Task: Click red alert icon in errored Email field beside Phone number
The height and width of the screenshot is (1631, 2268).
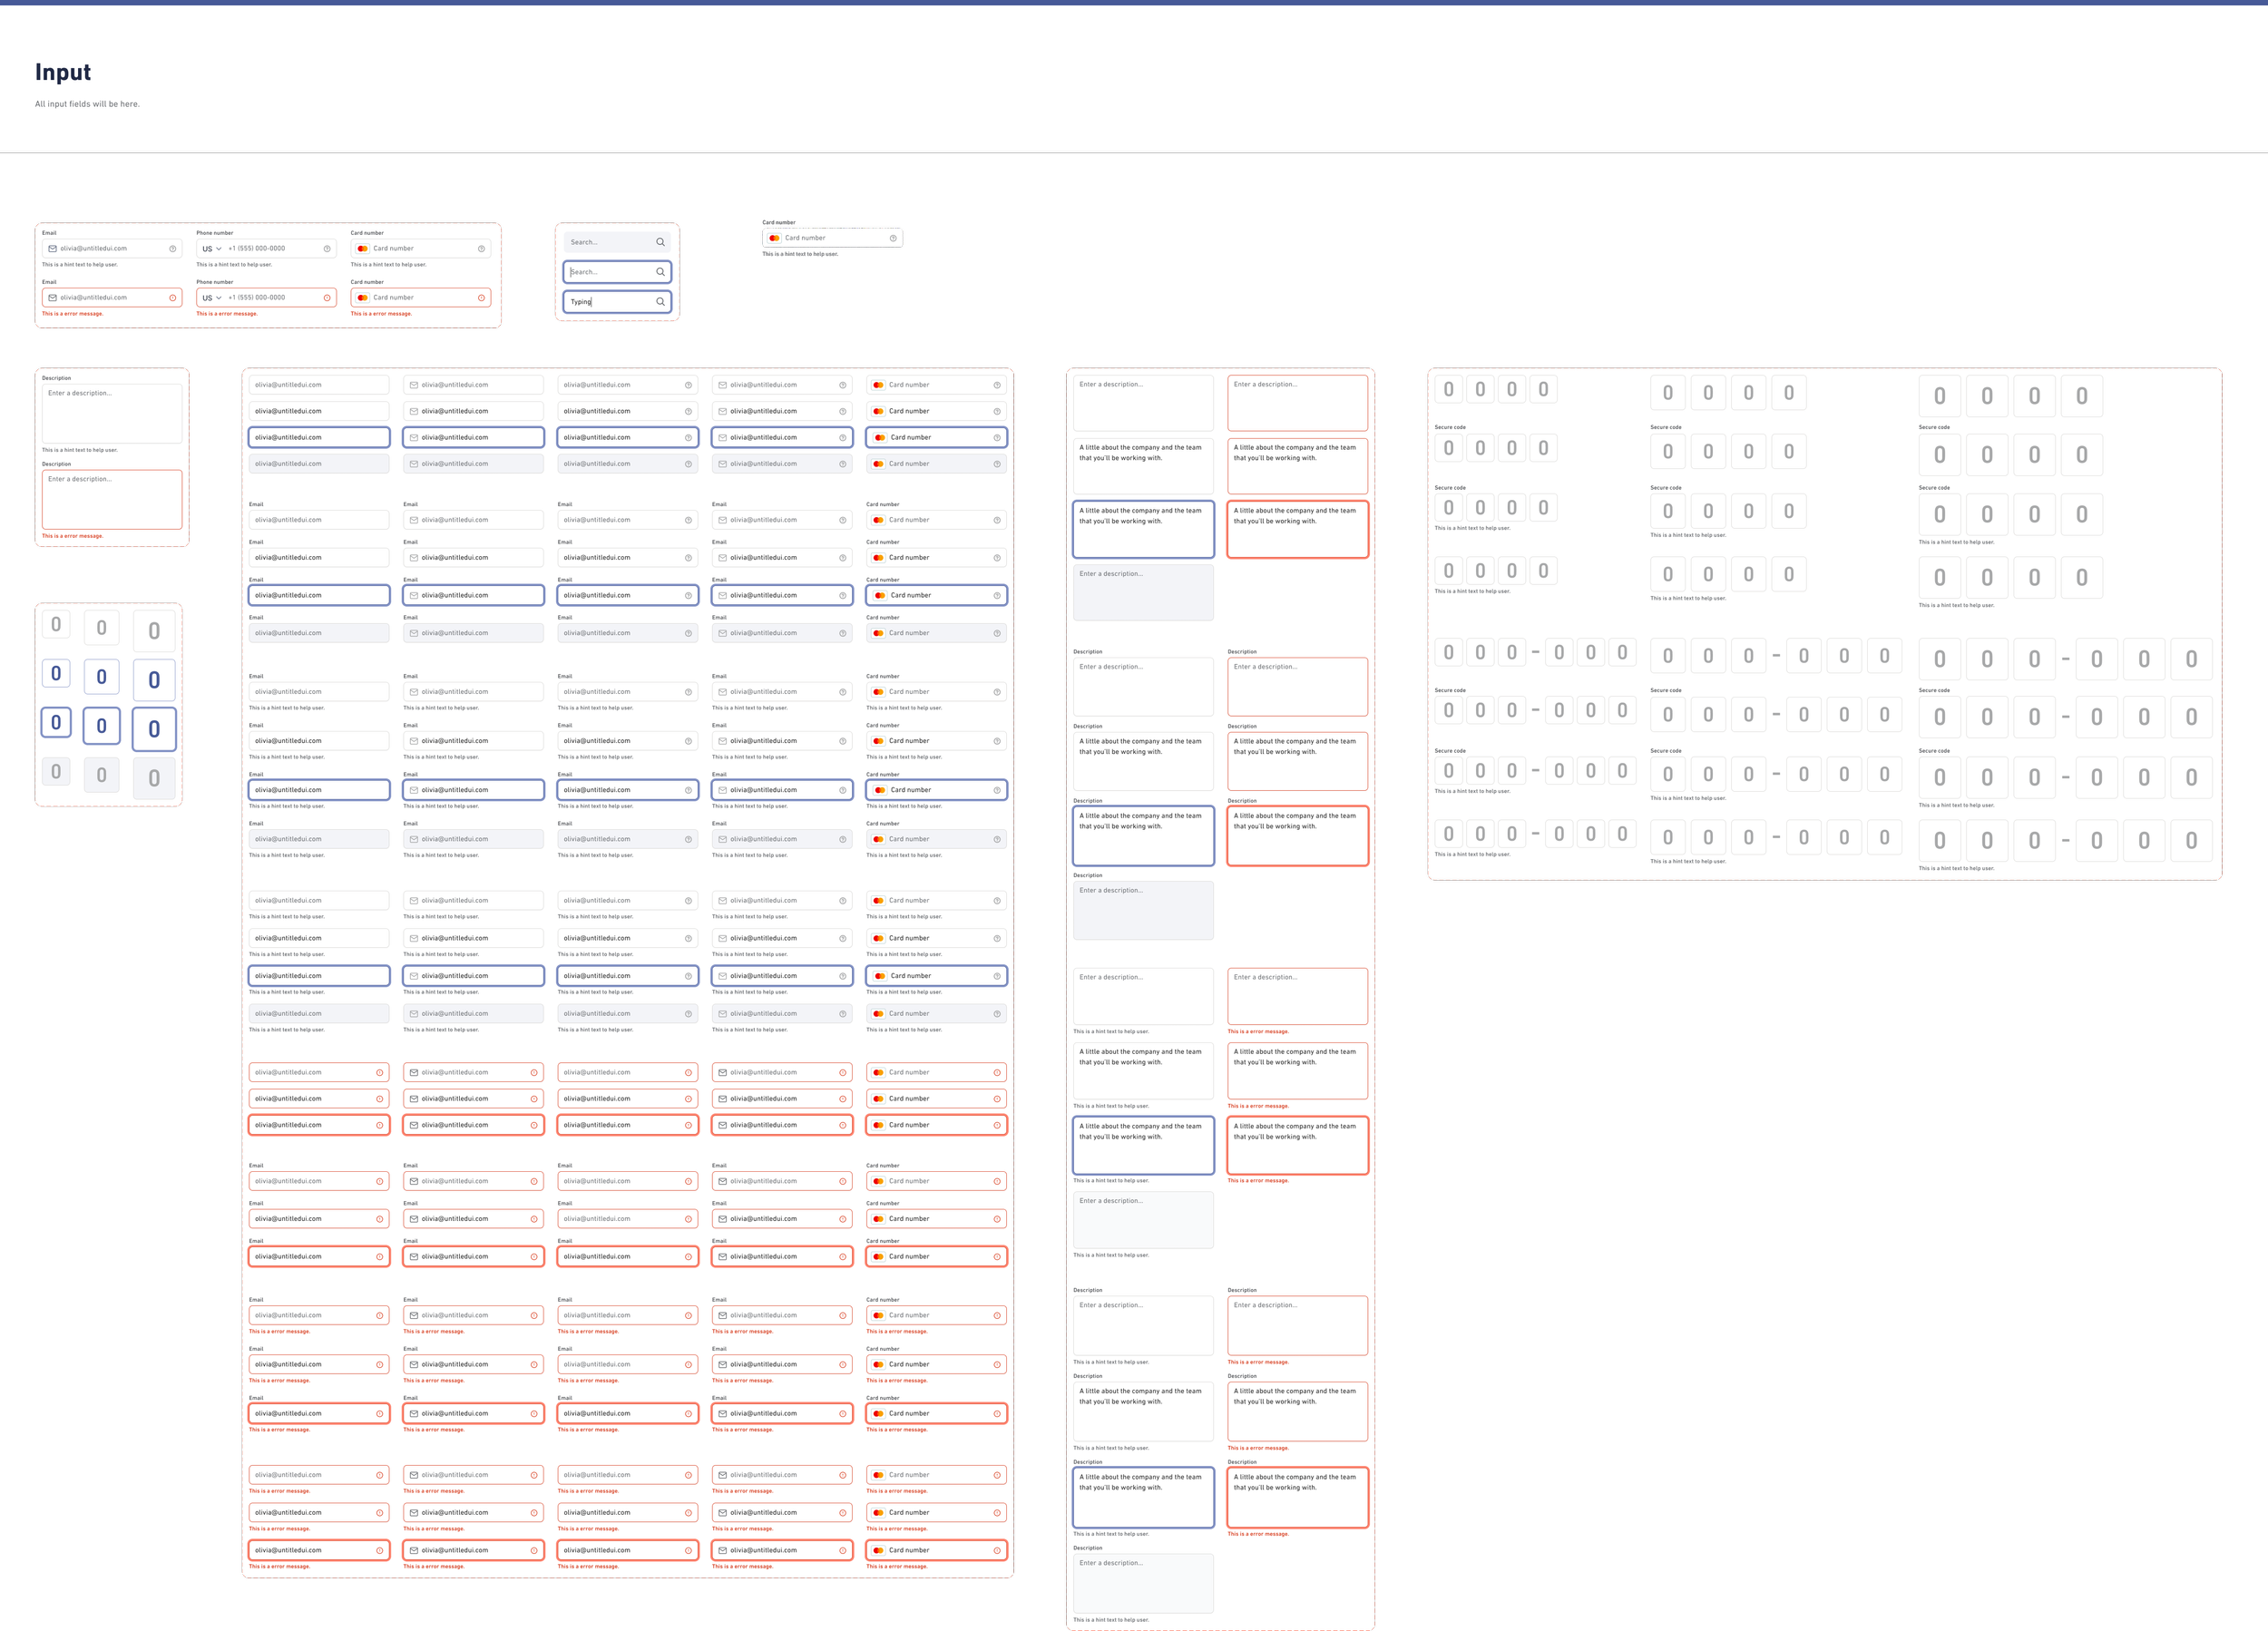Action: [x=172, y=298]
